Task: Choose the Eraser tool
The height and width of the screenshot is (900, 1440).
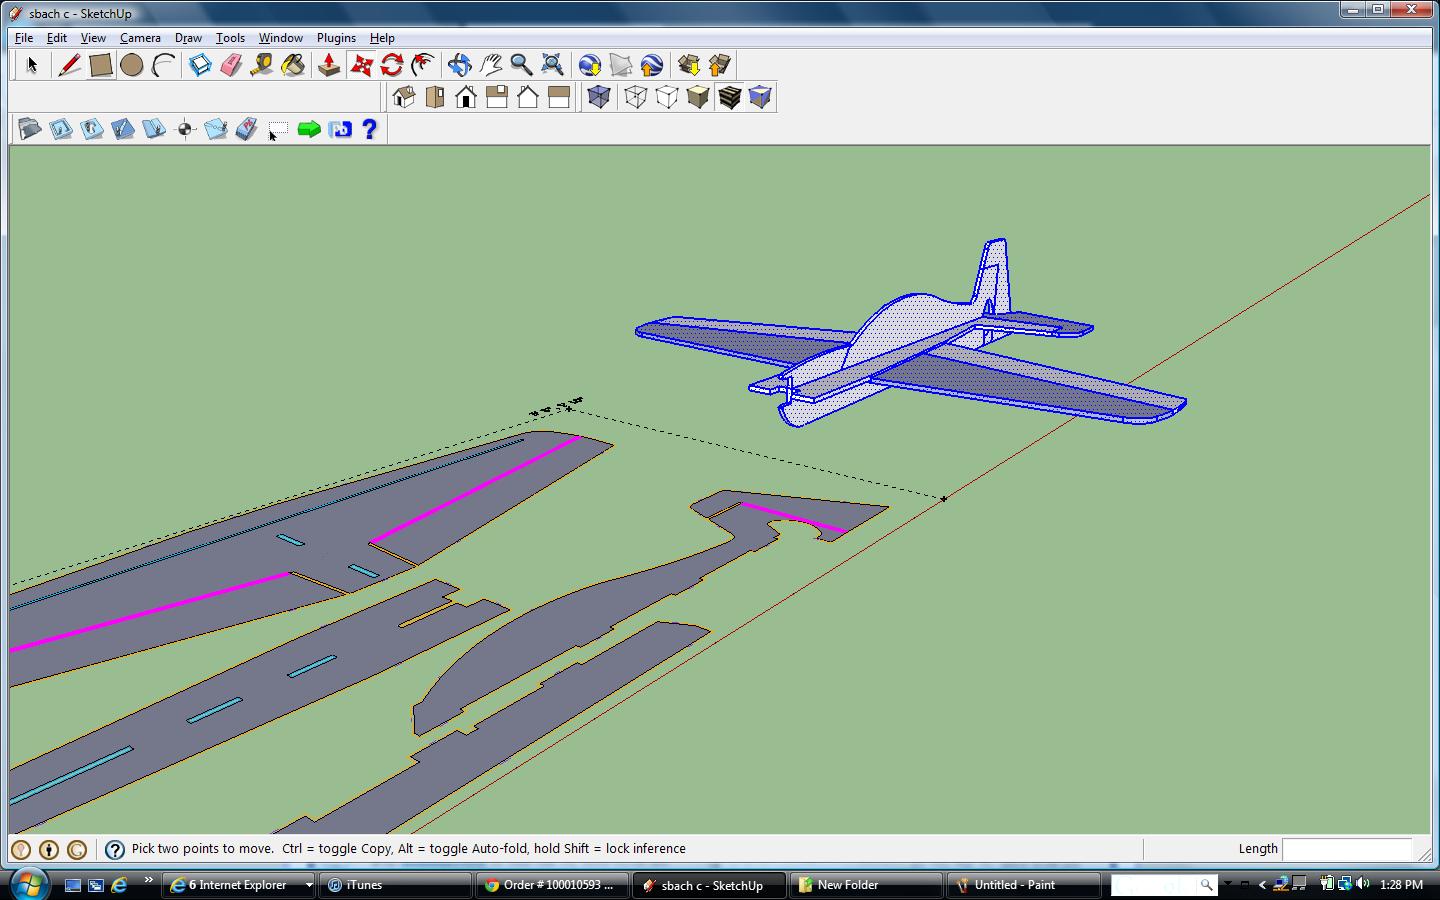Action: 231,66
